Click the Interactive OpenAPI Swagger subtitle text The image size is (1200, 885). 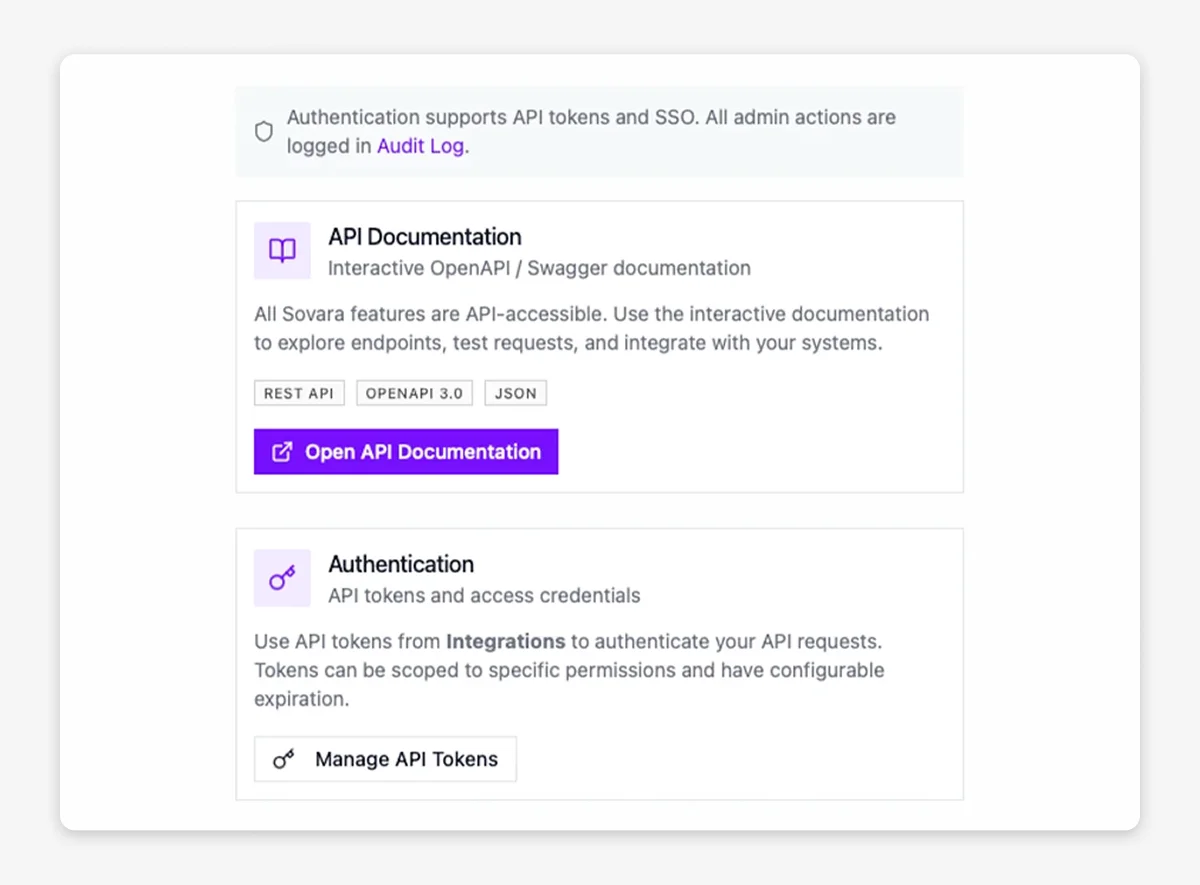(x=539, y=268)
